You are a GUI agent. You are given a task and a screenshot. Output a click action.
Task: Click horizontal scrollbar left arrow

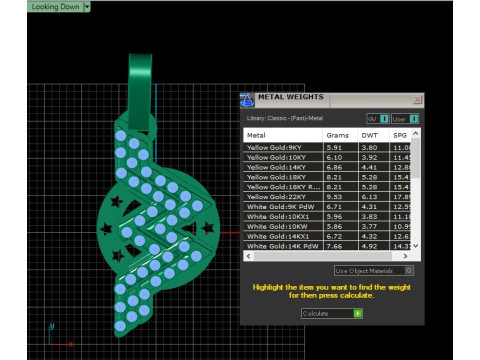248,256
